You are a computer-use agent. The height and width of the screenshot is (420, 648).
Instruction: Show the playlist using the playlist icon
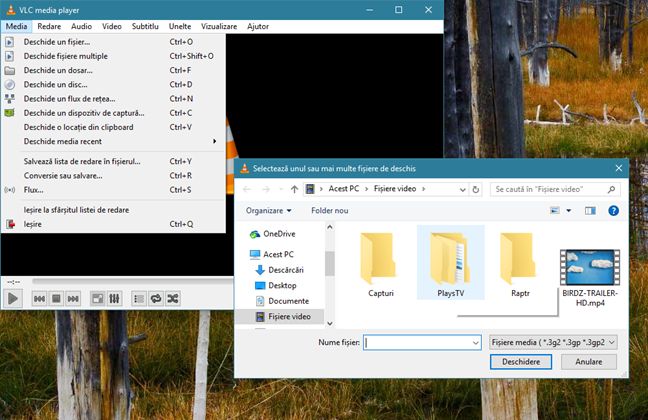pos(139,298)
